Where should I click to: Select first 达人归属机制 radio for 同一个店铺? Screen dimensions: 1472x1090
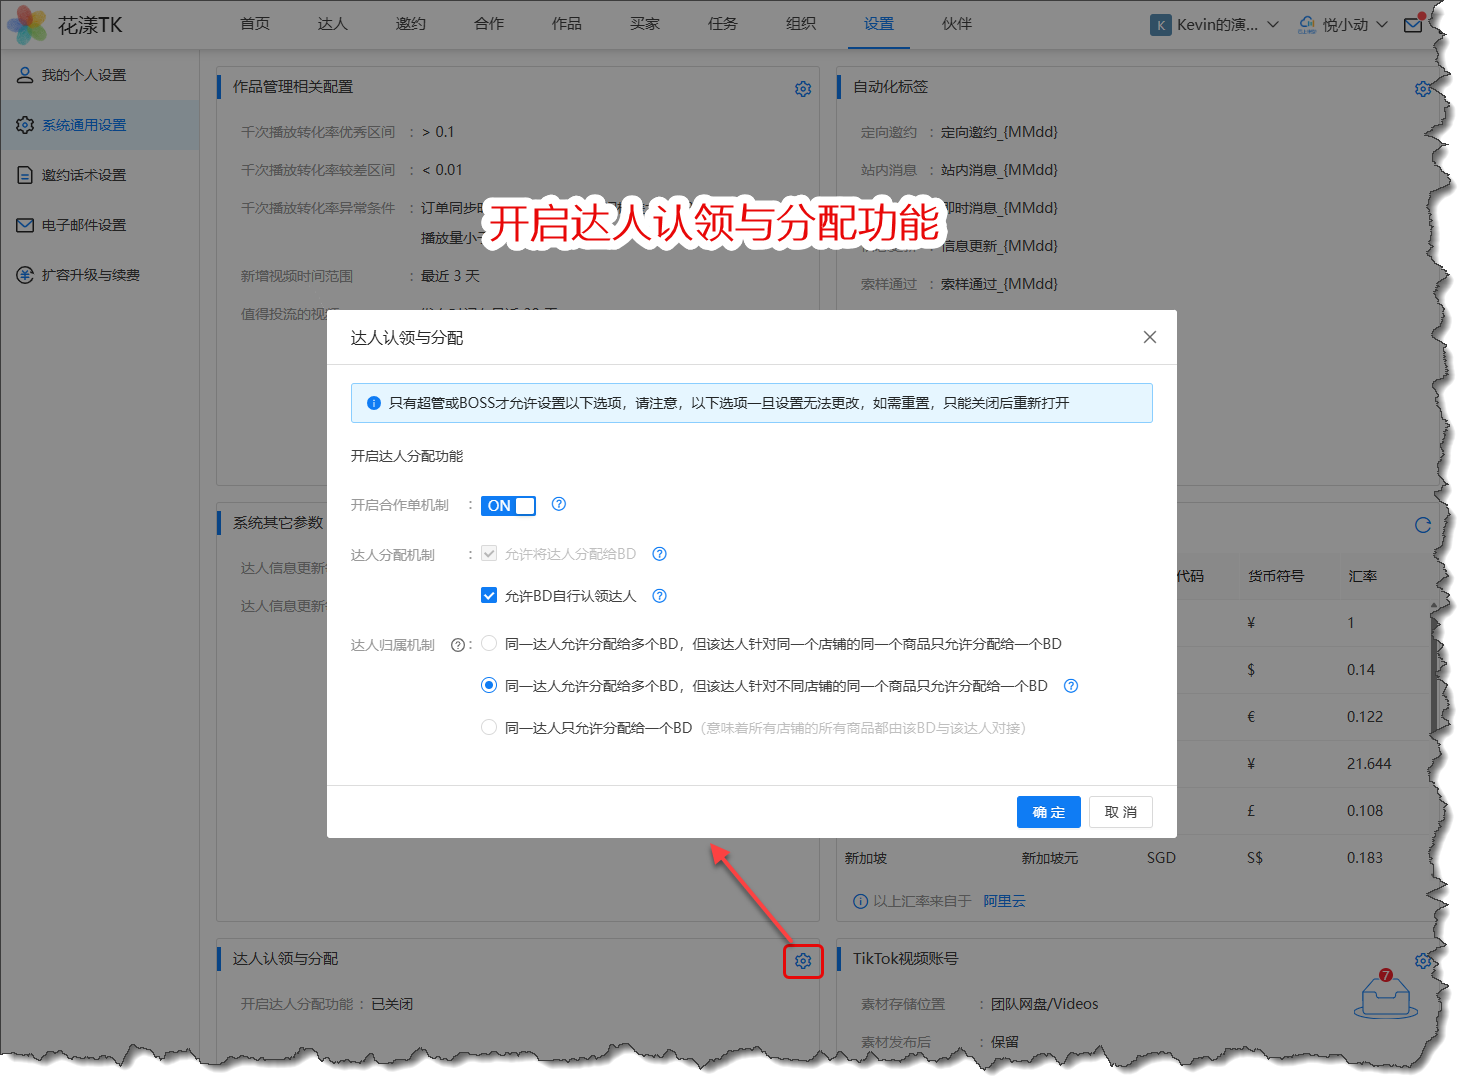(x=489, y=644)
